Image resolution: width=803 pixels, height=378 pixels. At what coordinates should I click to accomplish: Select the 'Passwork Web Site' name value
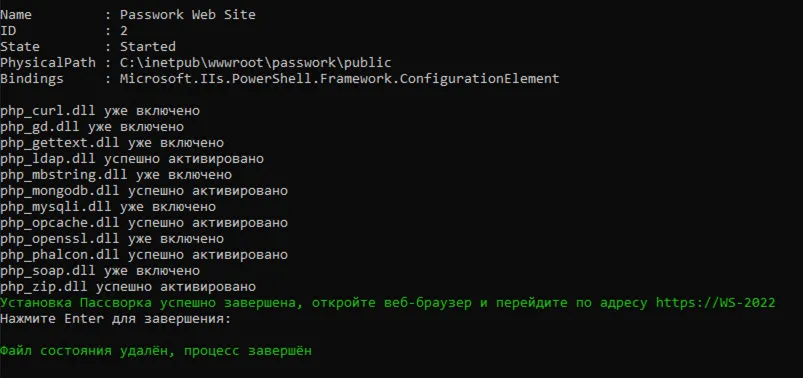click(187, 15)
